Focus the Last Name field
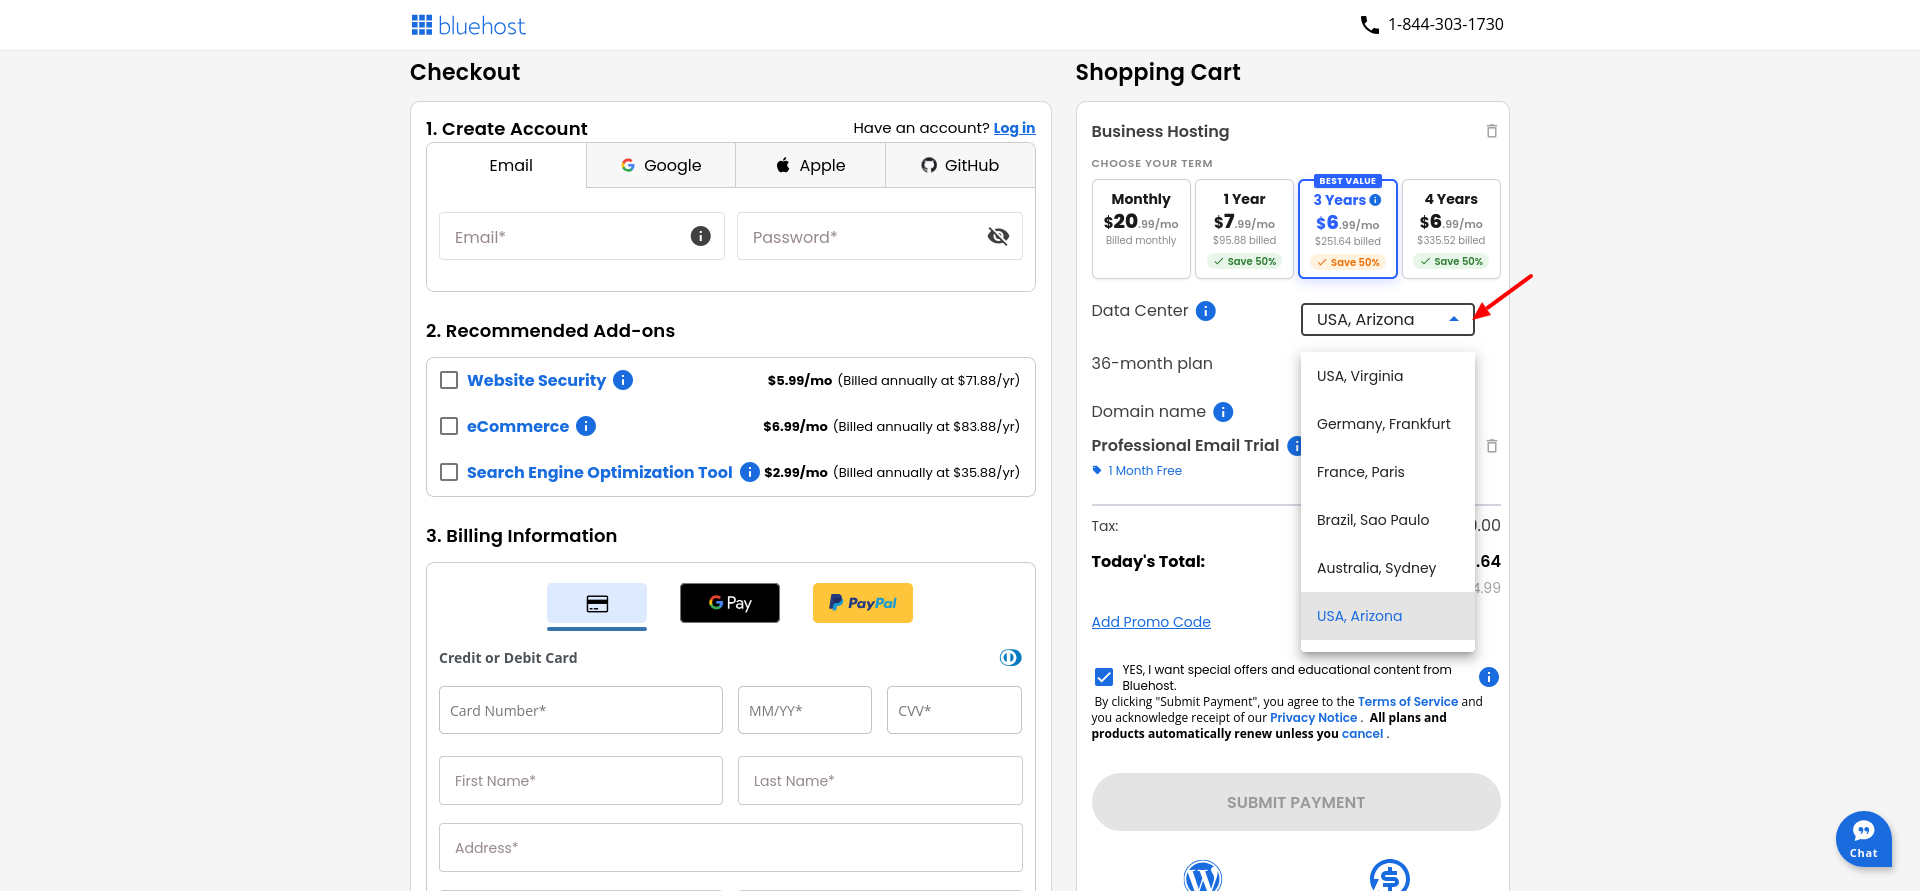Image resolution: width=1920 pixels, height=891 pixels. (x=880, y=780)
